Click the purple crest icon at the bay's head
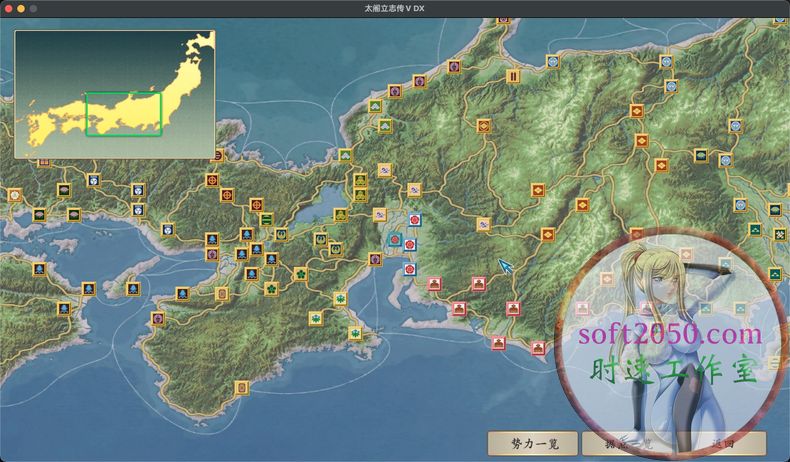The width and height of the screenshot is (790, 462). click(x=375, y=259)
